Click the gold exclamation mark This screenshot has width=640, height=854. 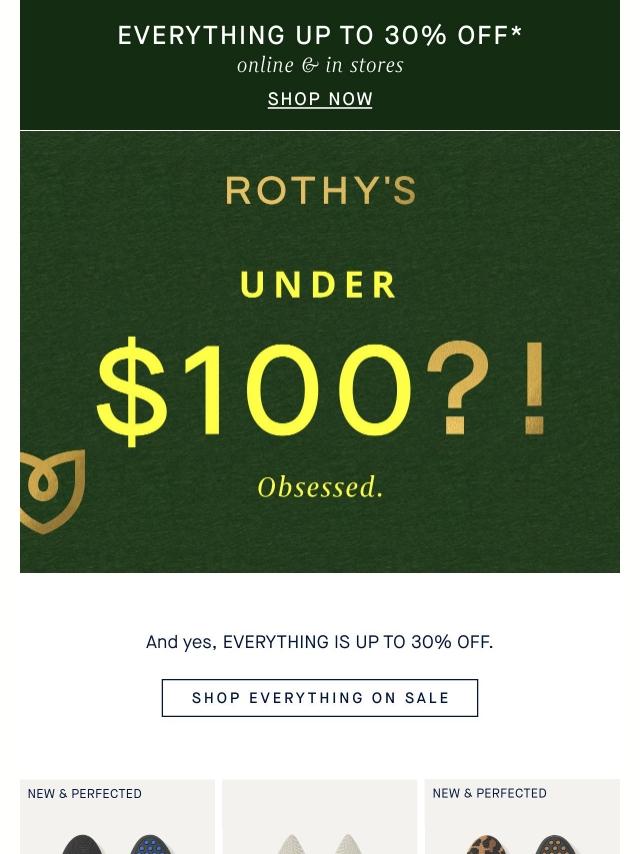(x=535, y=390)
